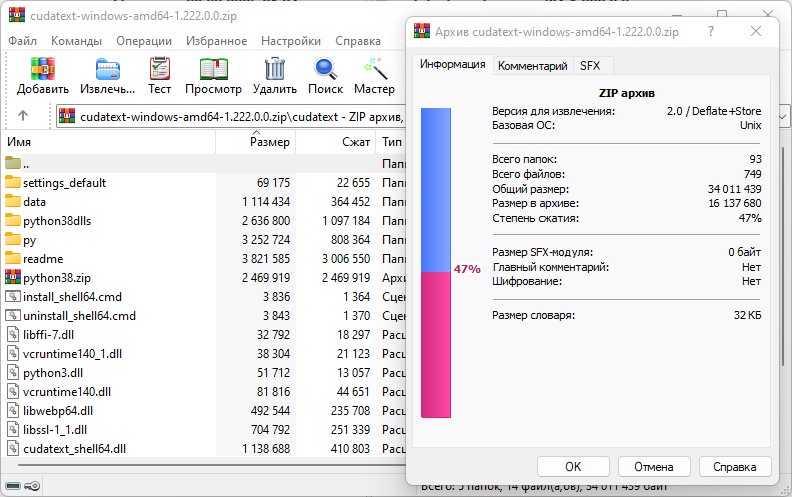
Task: Select the py folder icon
Action: (x=13, y=239)
